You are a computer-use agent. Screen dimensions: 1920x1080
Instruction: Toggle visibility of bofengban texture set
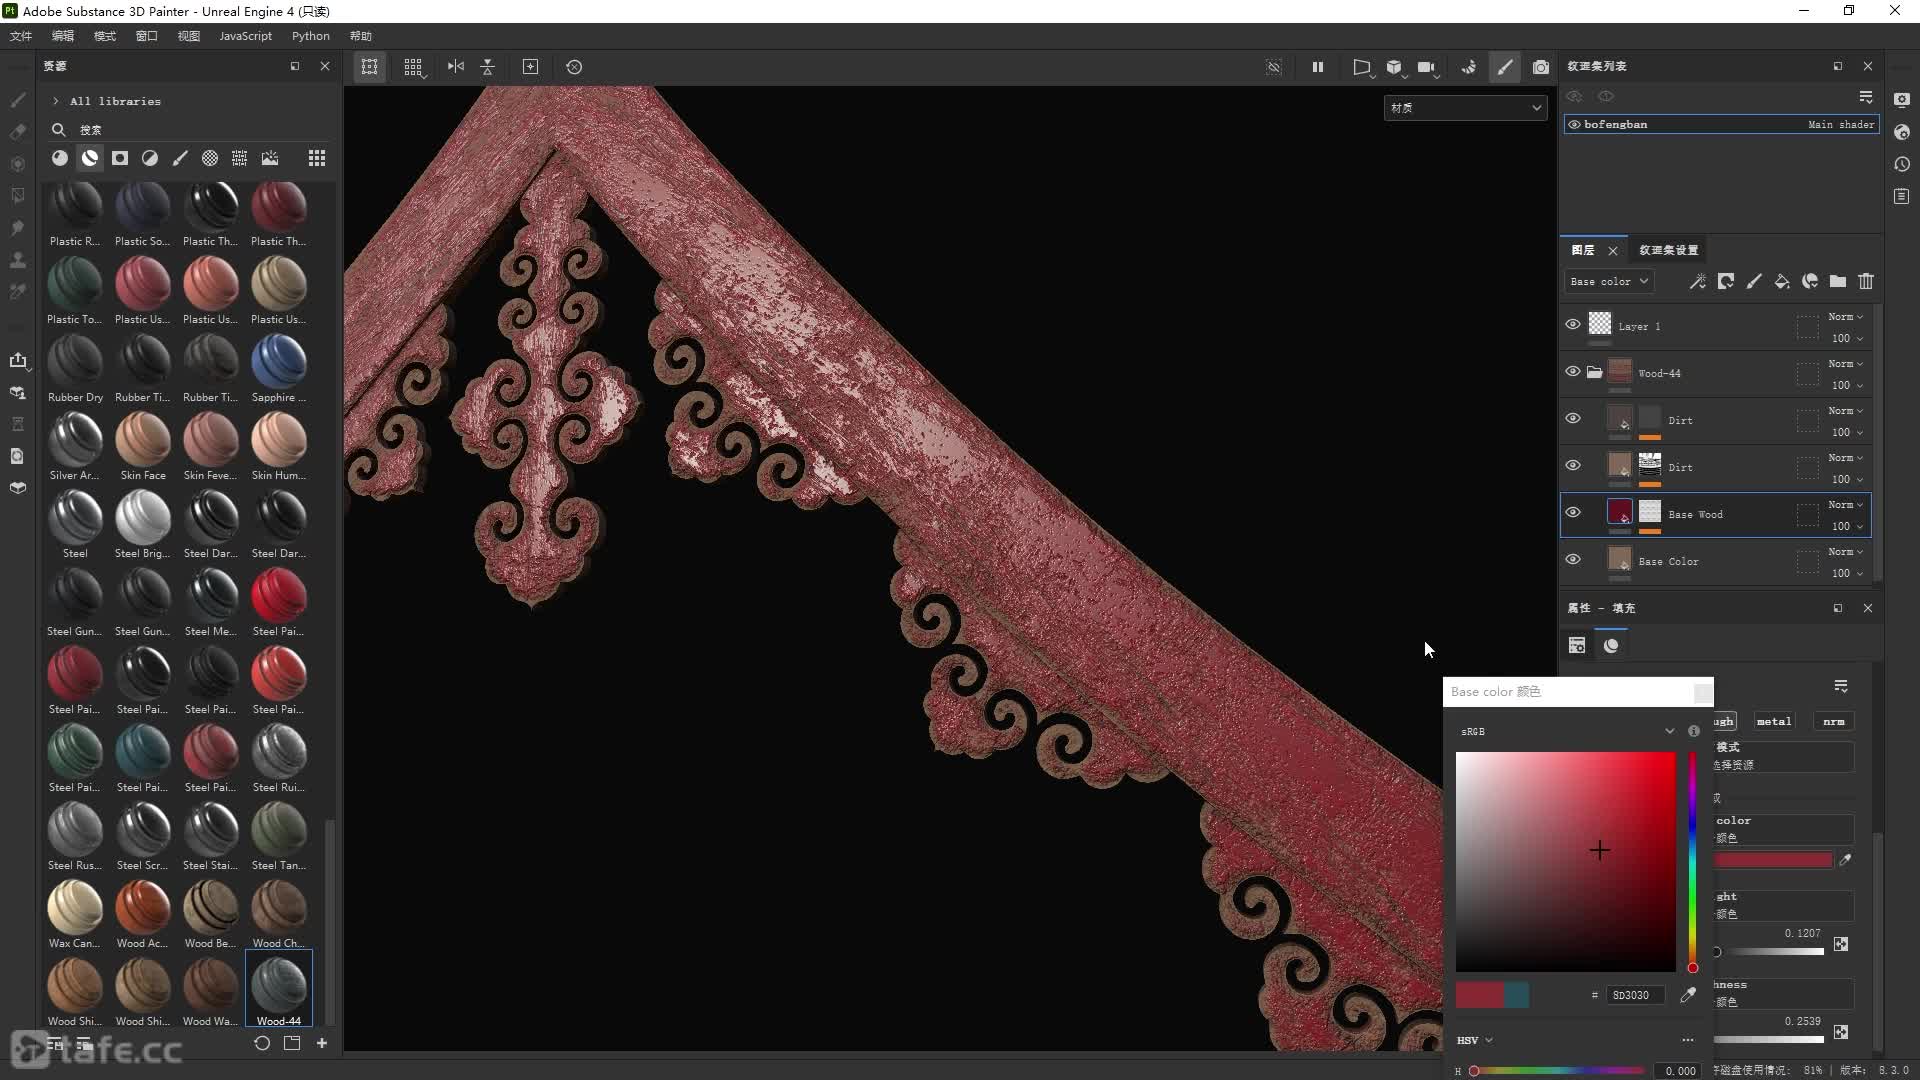click(1575, 125)
